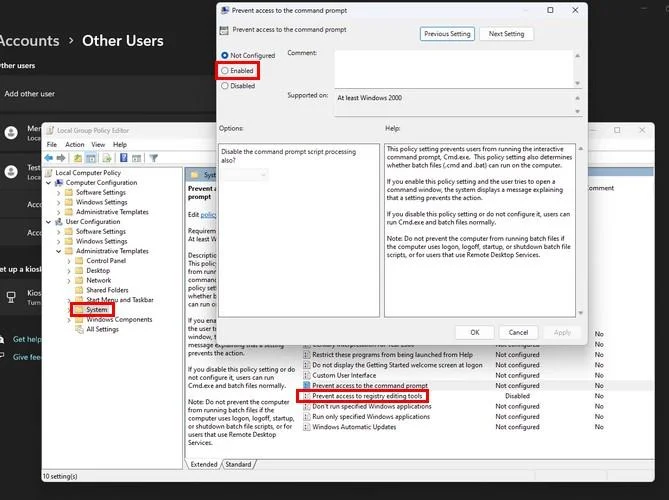Expand Windows Settings under User Configuration
Viewport: 669px width, 500px height.
[59, 241]
